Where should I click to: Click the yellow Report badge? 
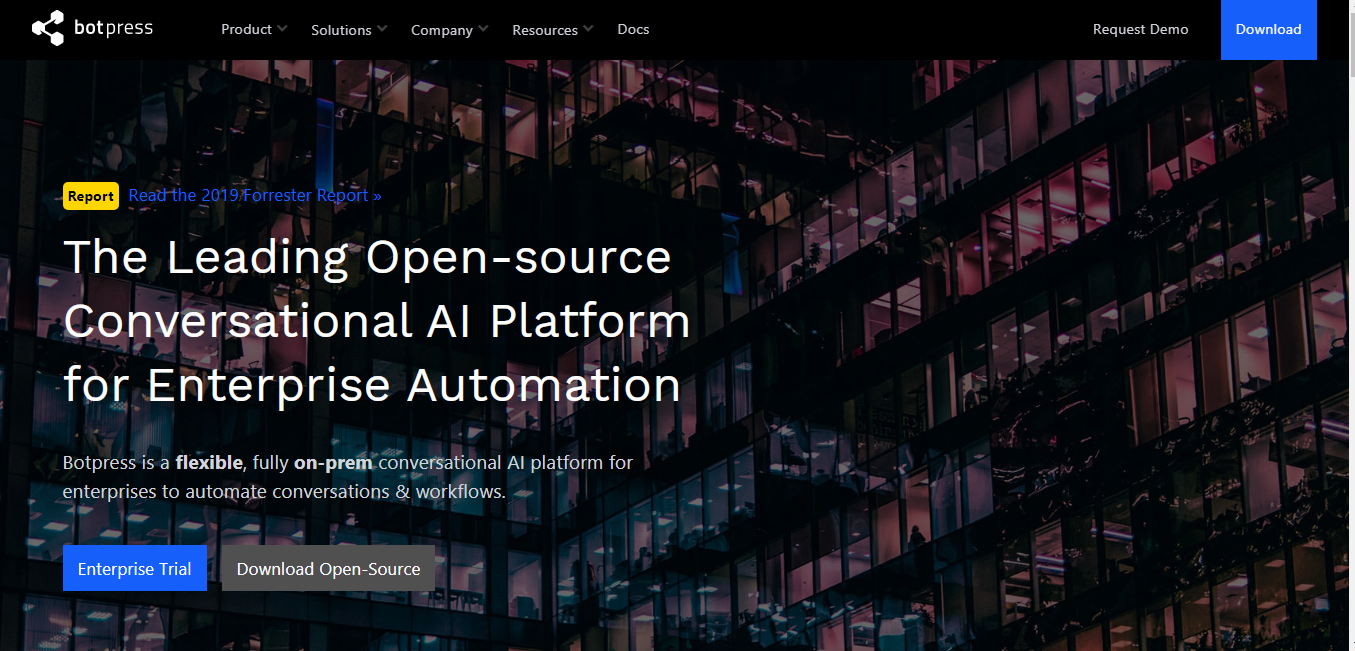tap(90, 196)
